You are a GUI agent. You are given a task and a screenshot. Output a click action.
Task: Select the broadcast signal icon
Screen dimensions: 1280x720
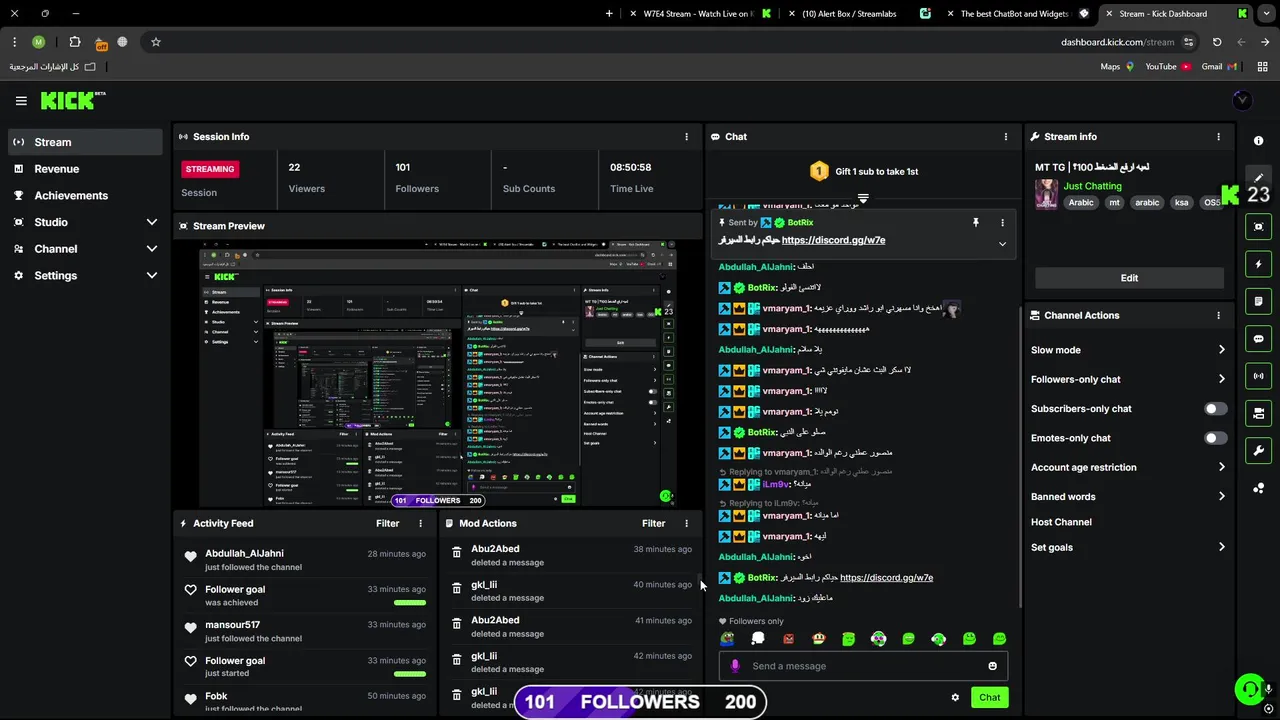(1258, 376)
